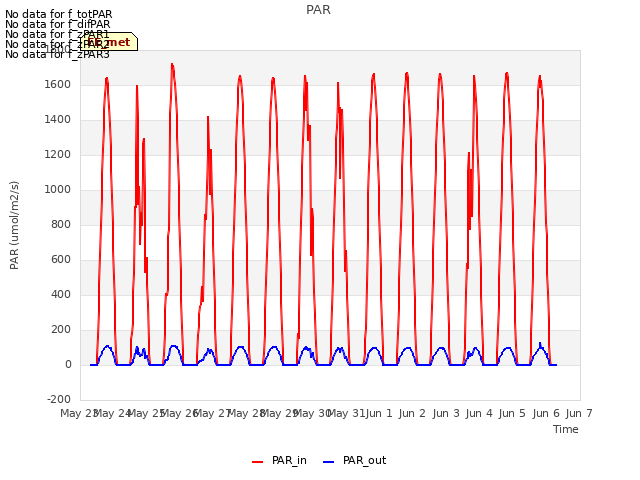
Task: Click the Jun 1 x-axis date label
Action: (379, 413)
